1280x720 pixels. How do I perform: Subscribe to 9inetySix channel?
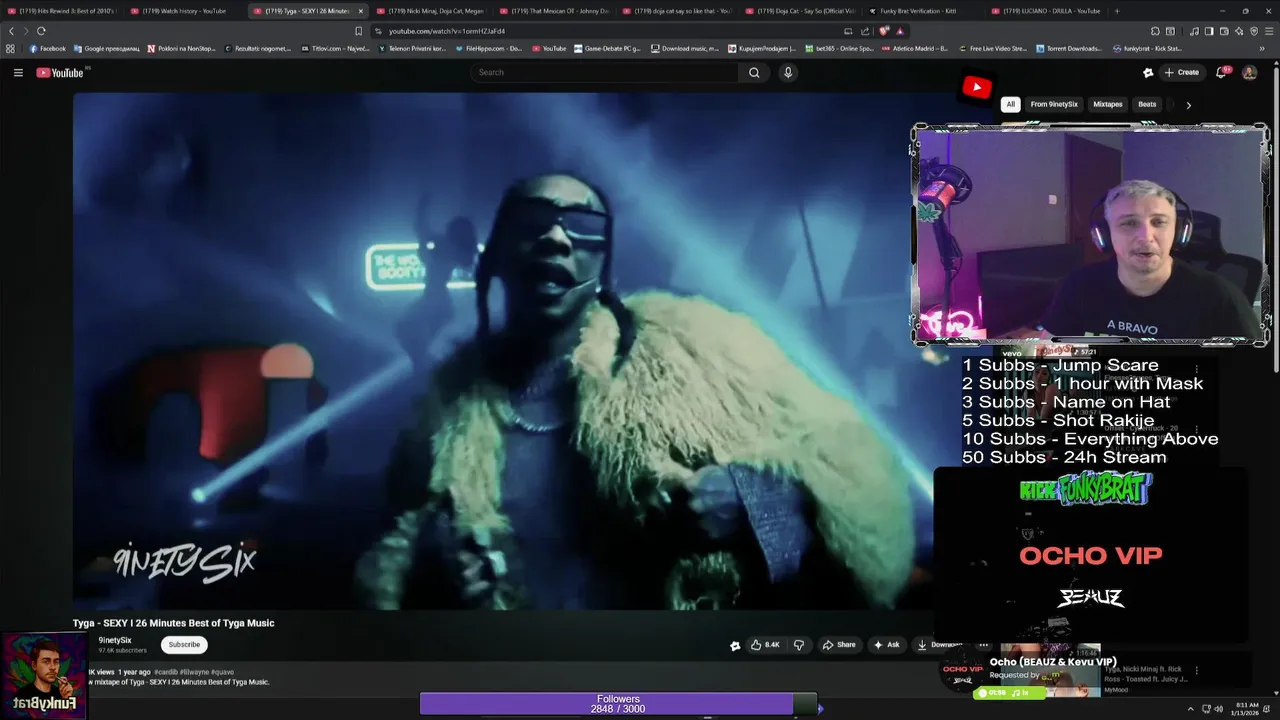[184, 645]
